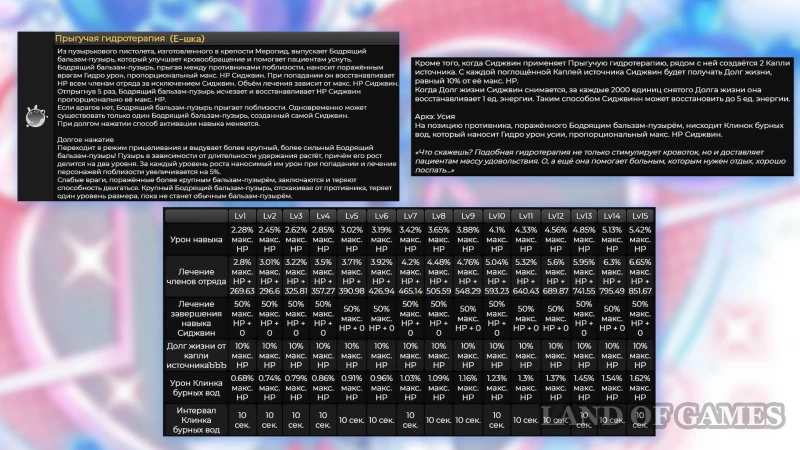Click the "Урон навыка" row label

click(x=197, y=238)
